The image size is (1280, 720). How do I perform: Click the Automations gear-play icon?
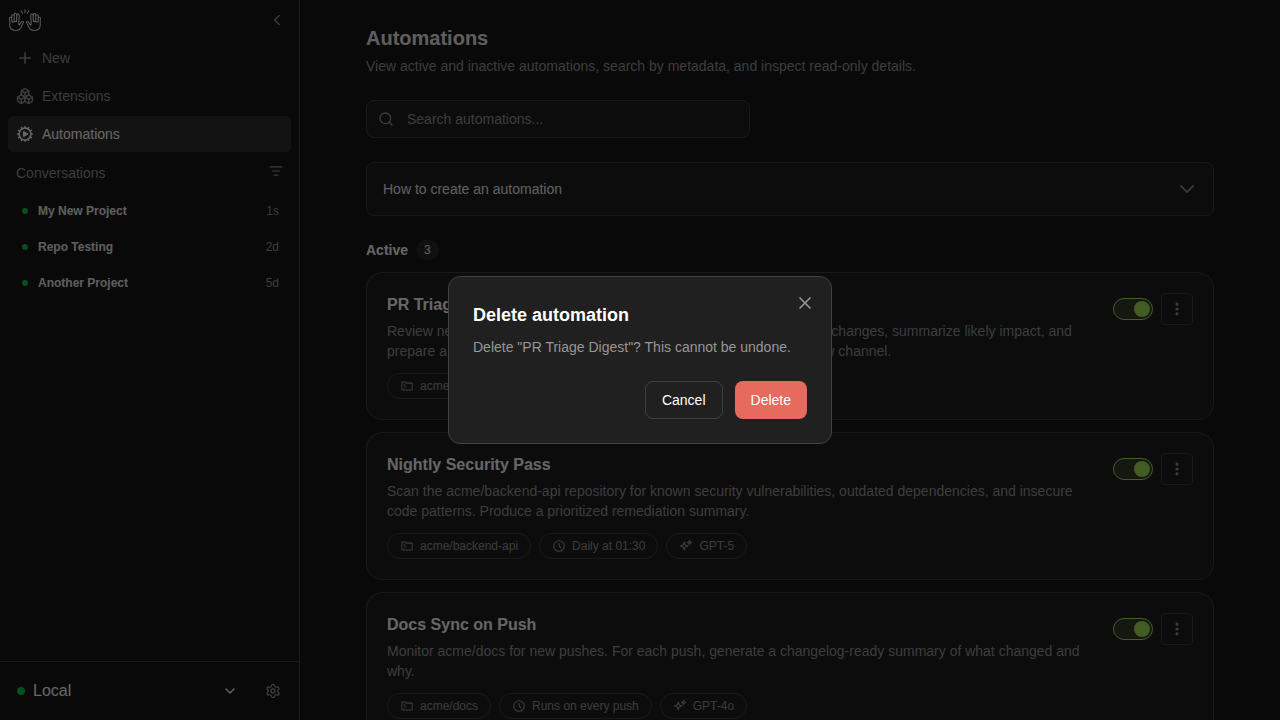coord(25,134)
